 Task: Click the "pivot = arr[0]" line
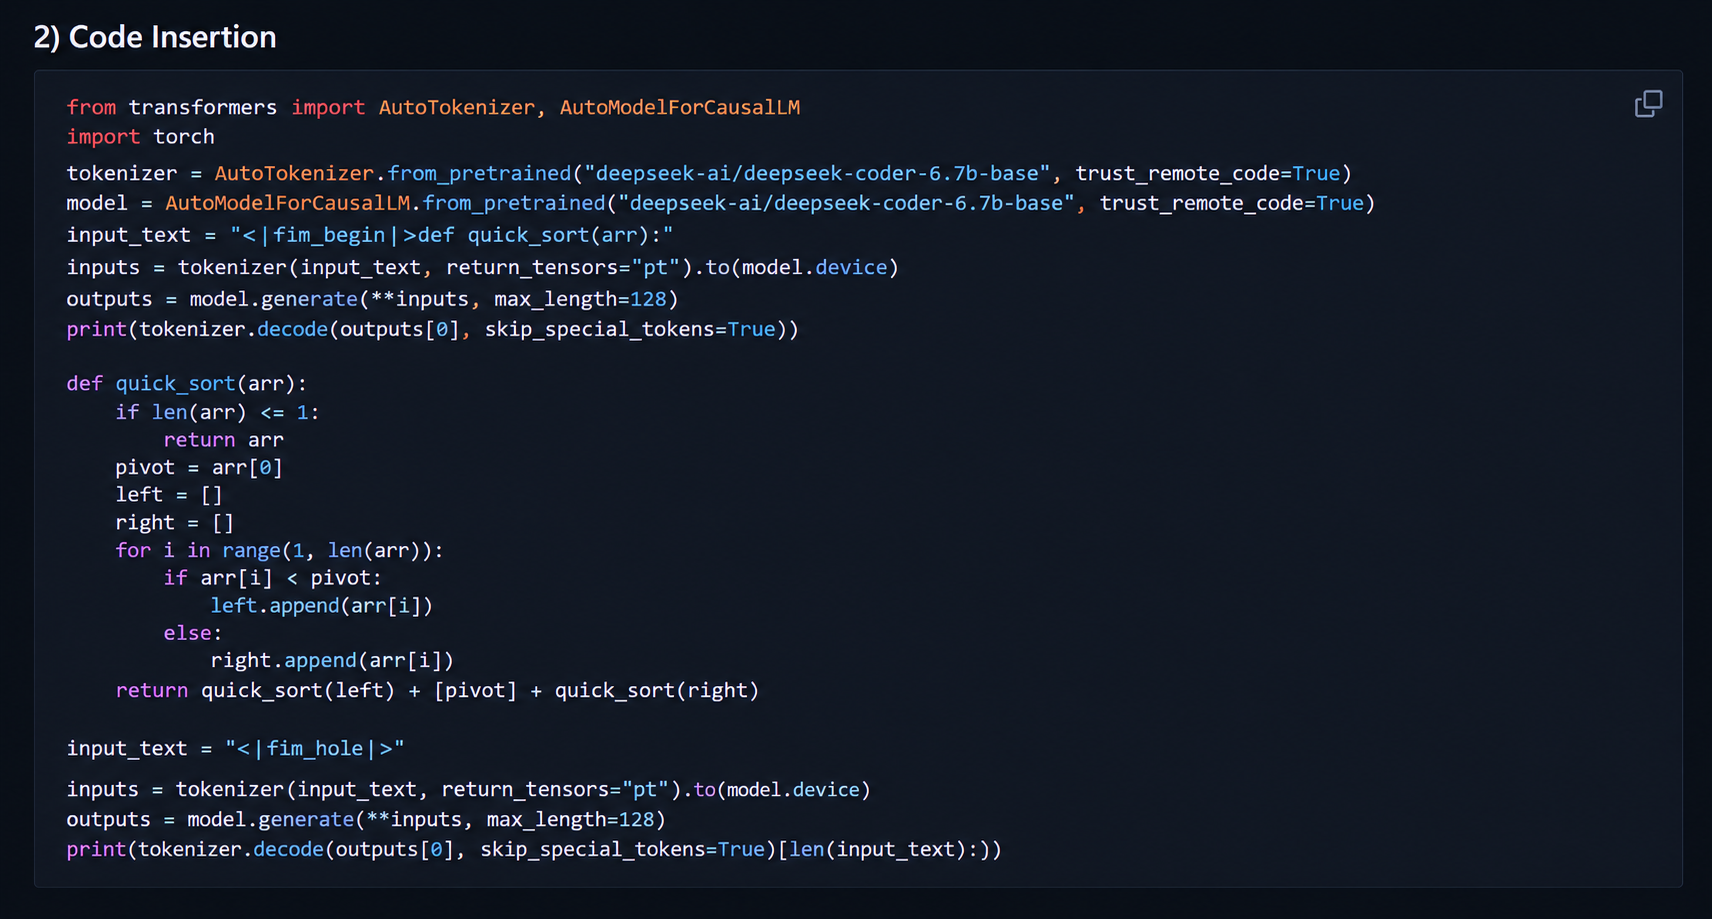[199, 468]
